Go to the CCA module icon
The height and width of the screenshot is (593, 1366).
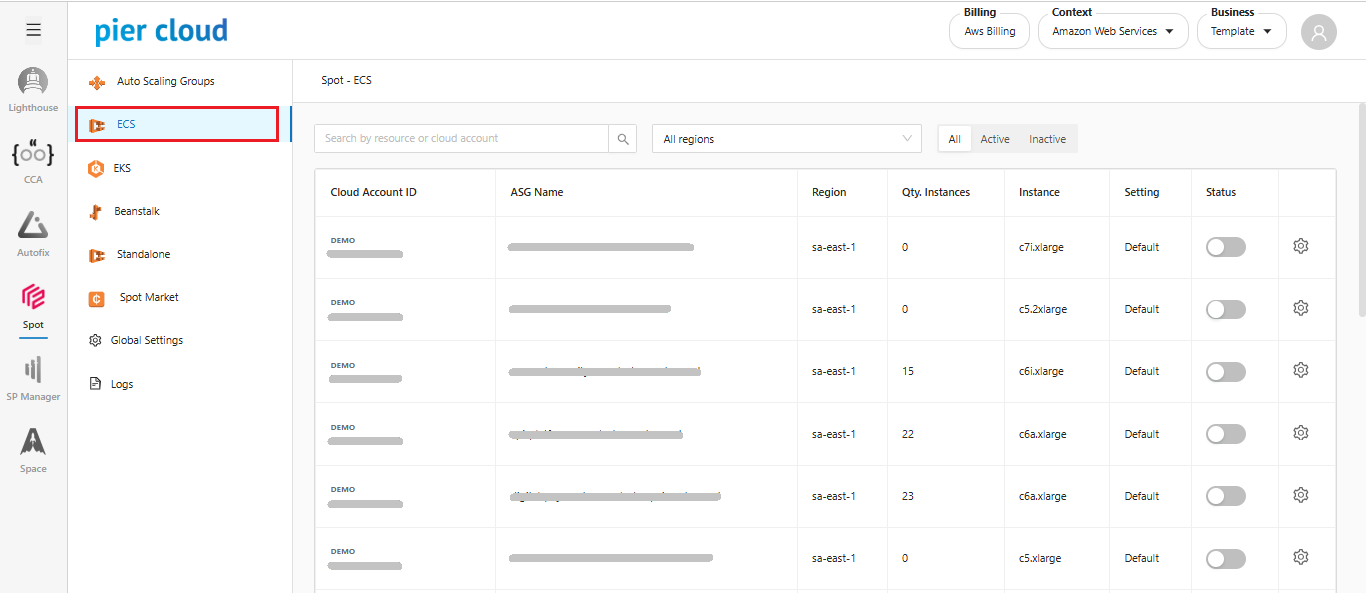[33, 155]
